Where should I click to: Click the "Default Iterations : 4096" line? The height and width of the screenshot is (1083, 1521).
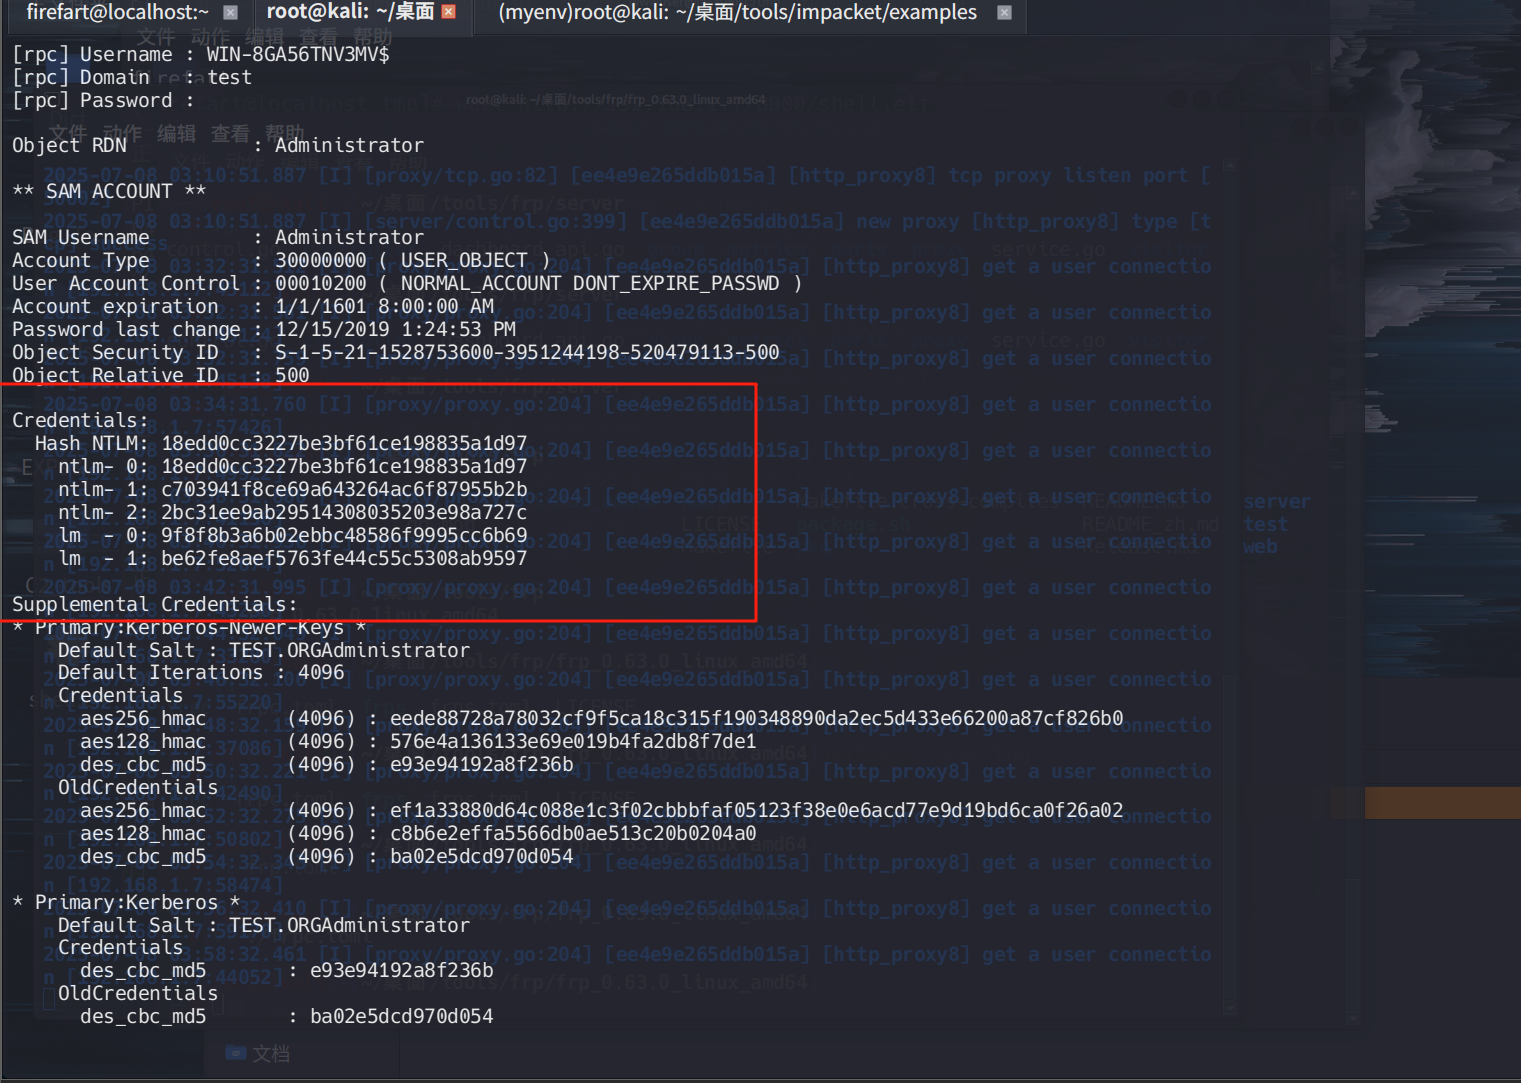201,672
